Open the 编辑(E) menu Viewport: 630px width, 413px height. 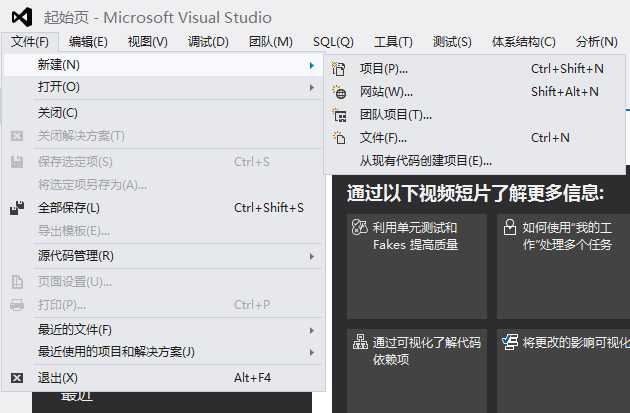pos(88,41)
